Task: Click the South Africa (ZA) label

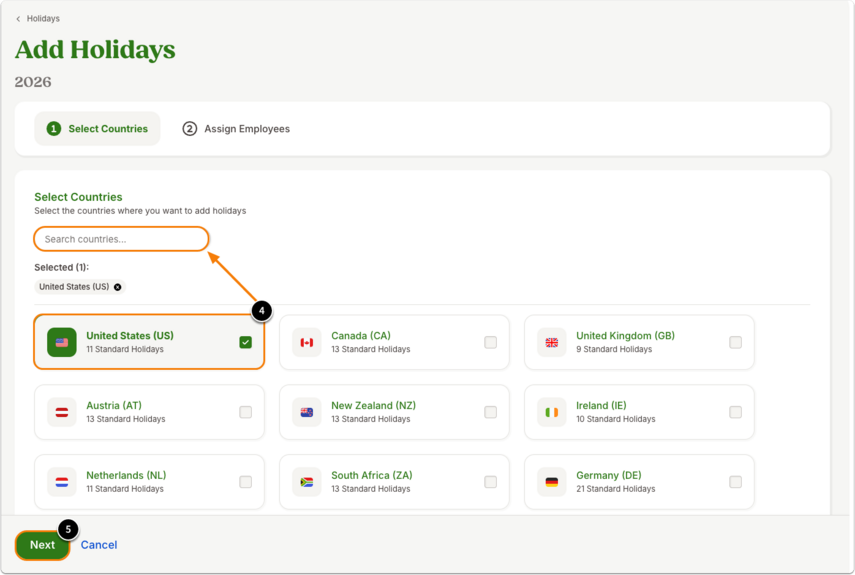Action: (x=372, y=475)
